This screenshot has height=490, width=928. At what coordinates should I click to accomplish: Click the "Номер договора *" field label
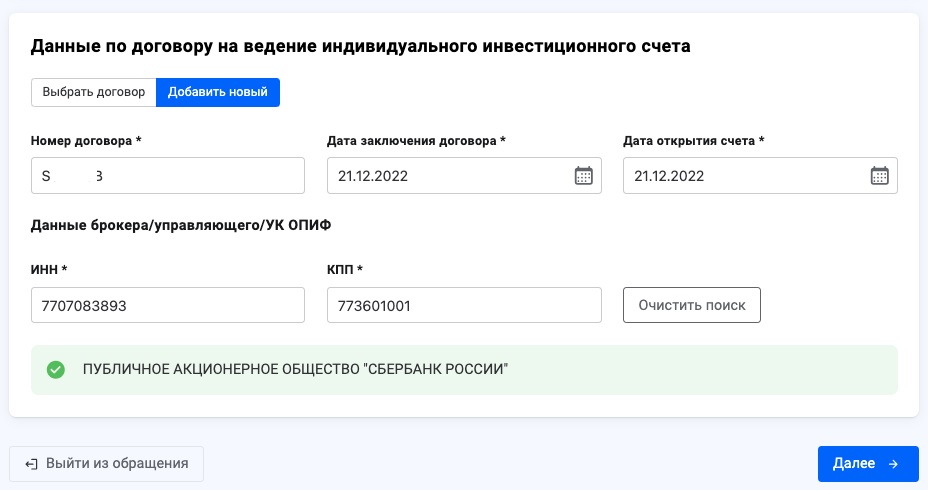coord(86,141)
